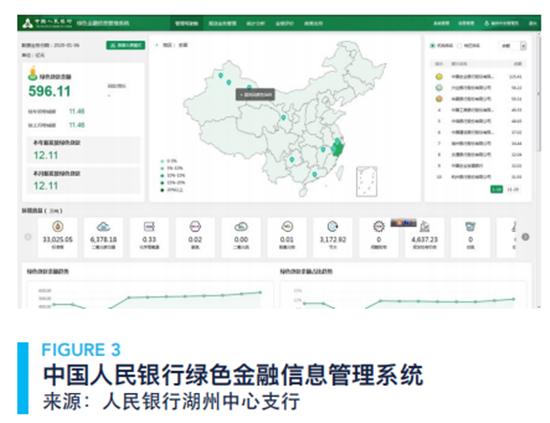Click the user avatar icon in the header

(487, 23)
